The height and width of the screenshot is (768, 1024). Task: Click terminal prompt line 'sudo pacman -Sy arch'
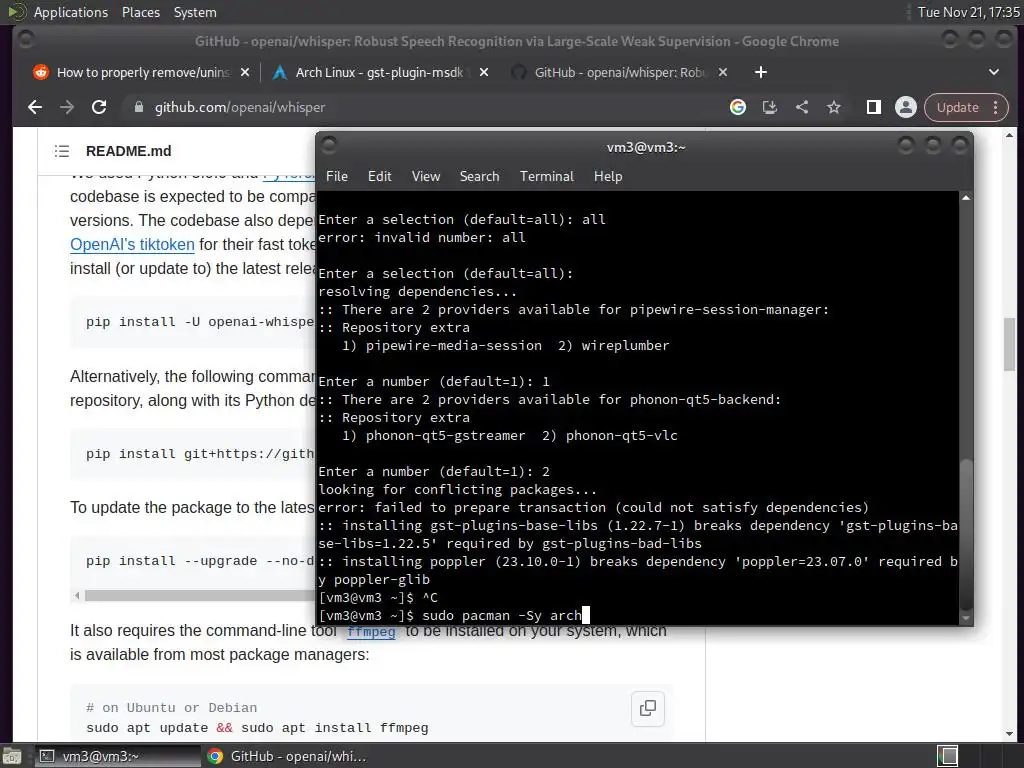(x=450, y=615)
